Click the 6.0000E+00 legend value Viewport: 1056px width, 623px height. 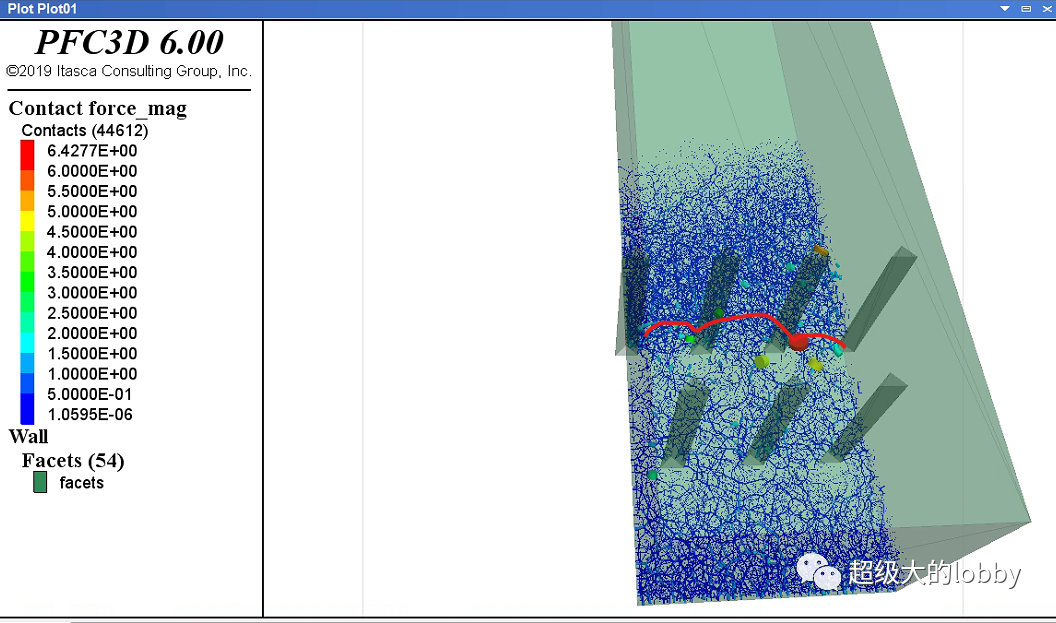coord(92,171)
